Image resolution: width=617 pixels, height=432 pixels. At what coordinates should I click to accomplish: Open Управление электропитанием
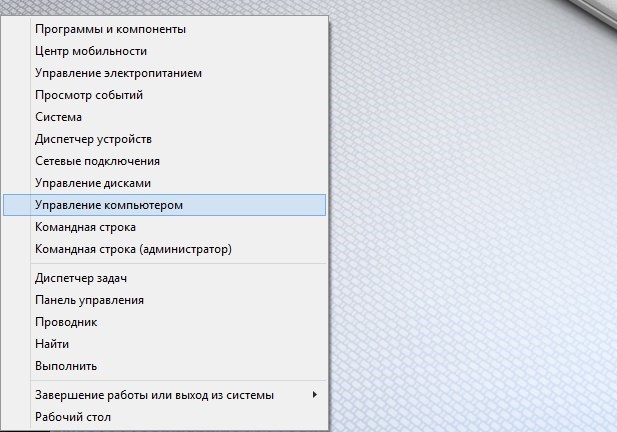[x=164, y=73]
